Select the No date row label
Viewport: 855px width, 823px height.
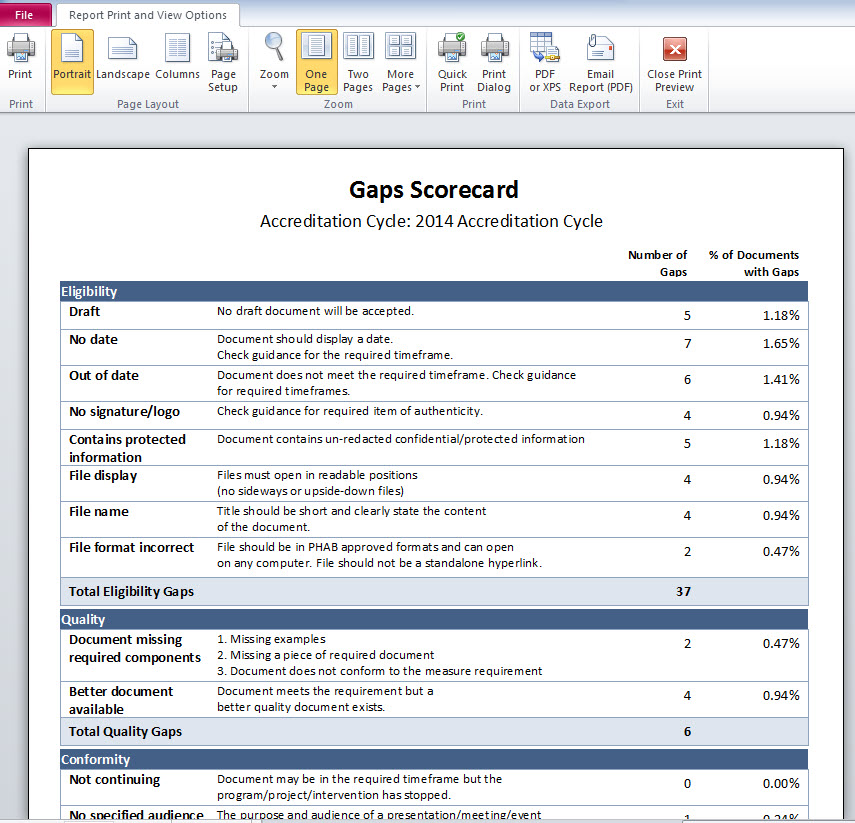[93, 339]
